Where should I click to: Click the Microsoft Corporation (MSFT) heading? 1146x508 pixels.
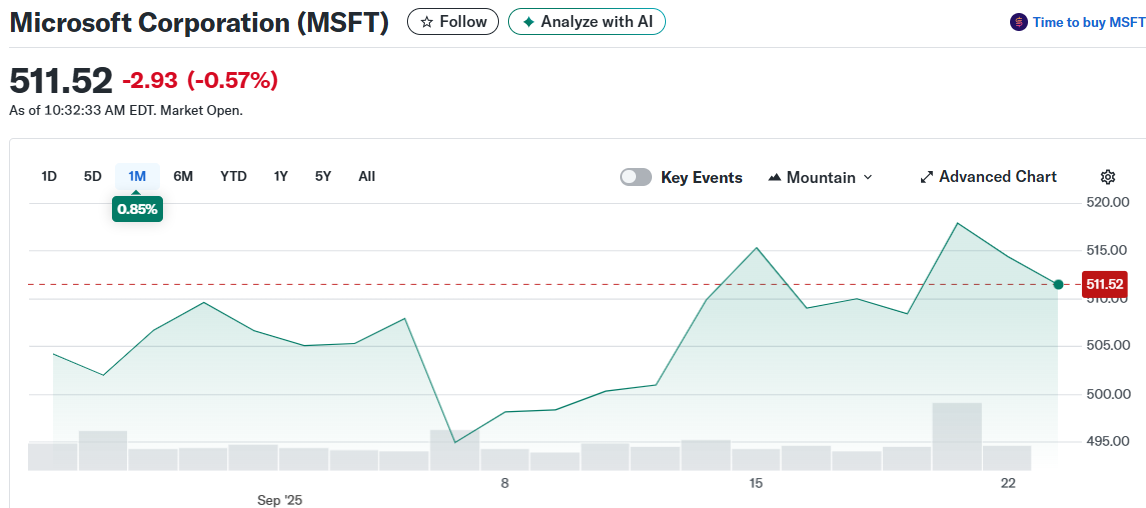[x=200, y=23]
